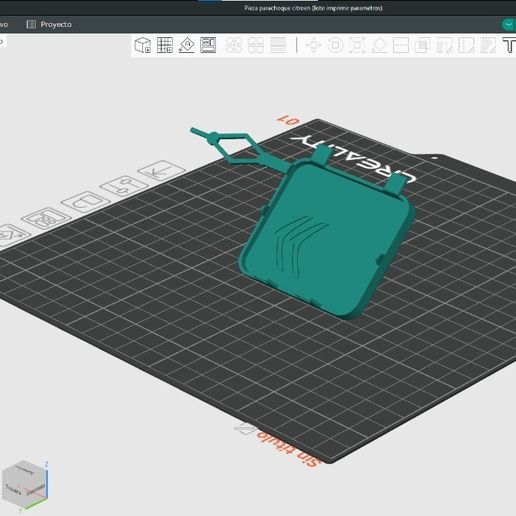Screen dimensions: 516x516
Task: Open the Color painting tool
Action: pos(488,45)
